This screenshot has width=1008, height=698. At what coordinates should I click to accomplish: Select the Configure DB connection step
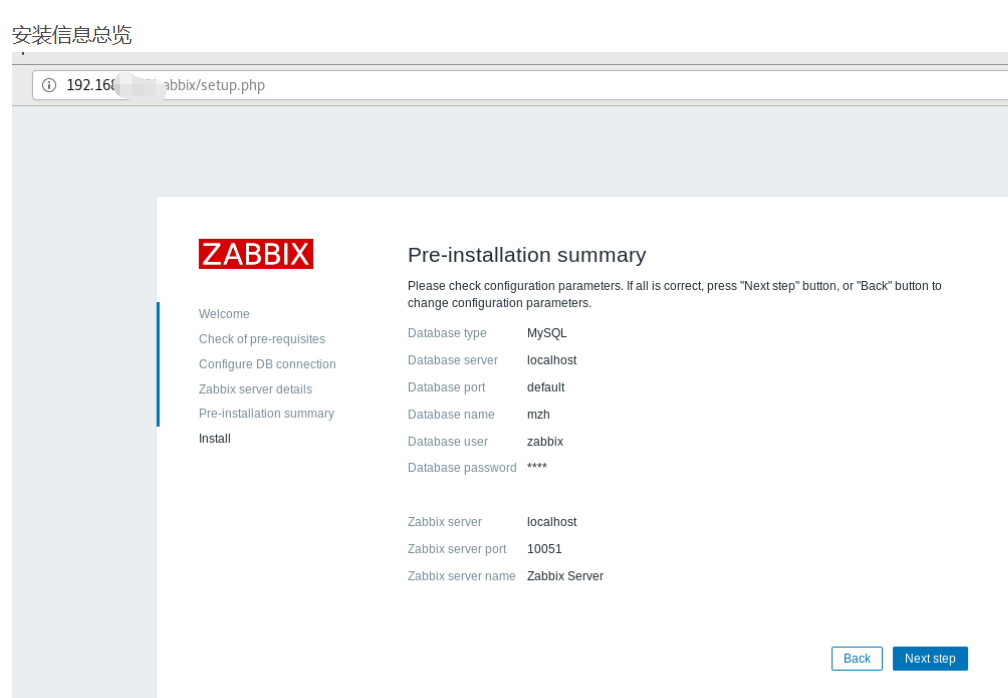click(x=267, y=364)
